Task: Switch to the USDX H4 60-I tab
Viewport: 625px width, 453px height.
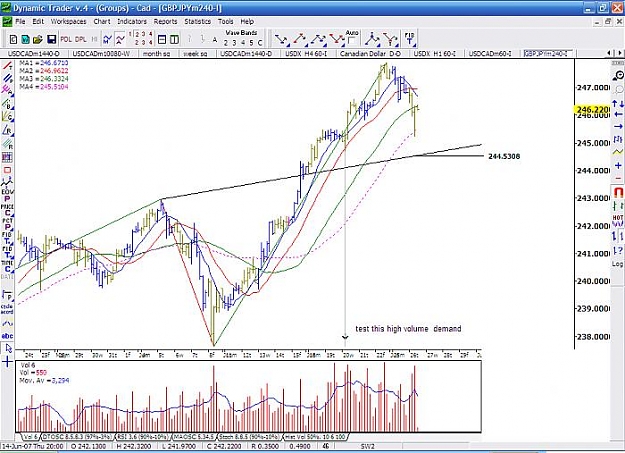Action: coord(307,53)
